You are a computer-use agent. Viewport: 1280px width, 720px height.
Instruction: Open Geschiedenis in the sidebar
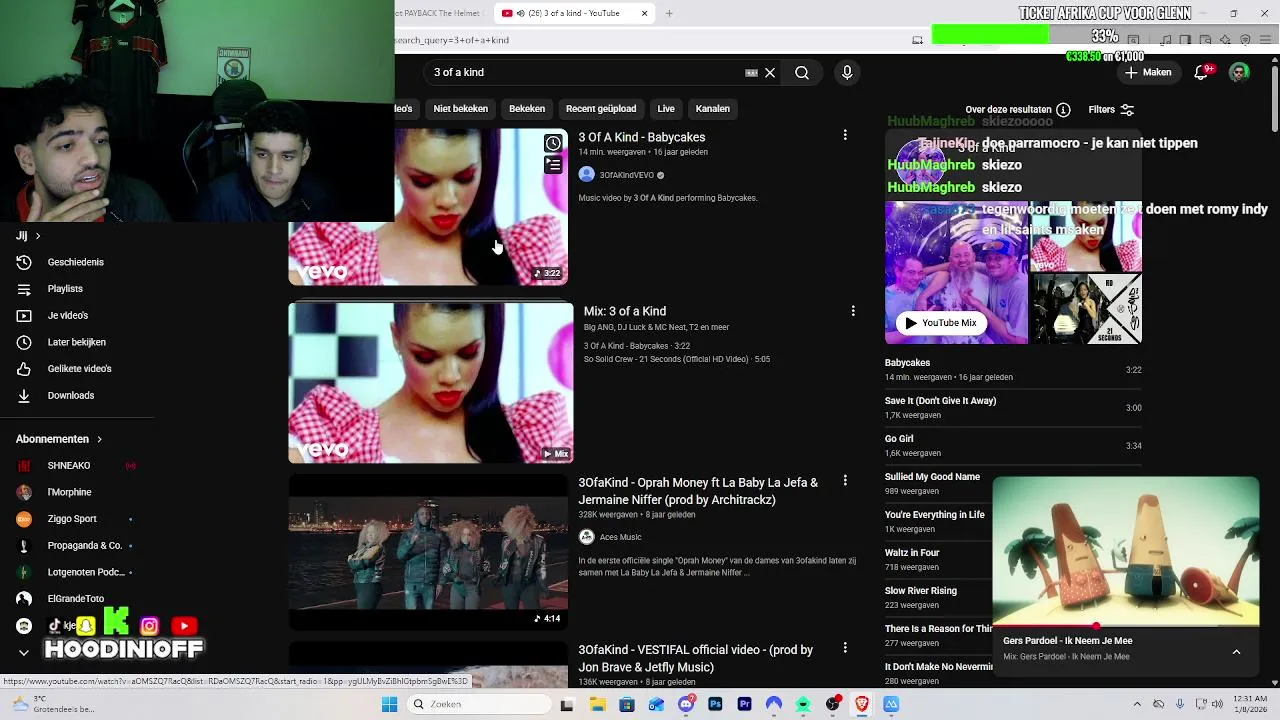(x=76, y=262)
